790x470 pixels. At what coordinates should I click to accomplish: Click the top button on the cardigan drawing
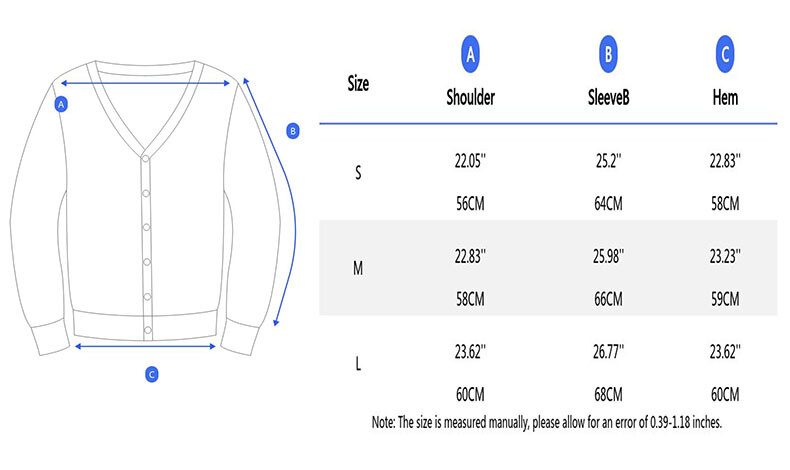pos(145,158)
